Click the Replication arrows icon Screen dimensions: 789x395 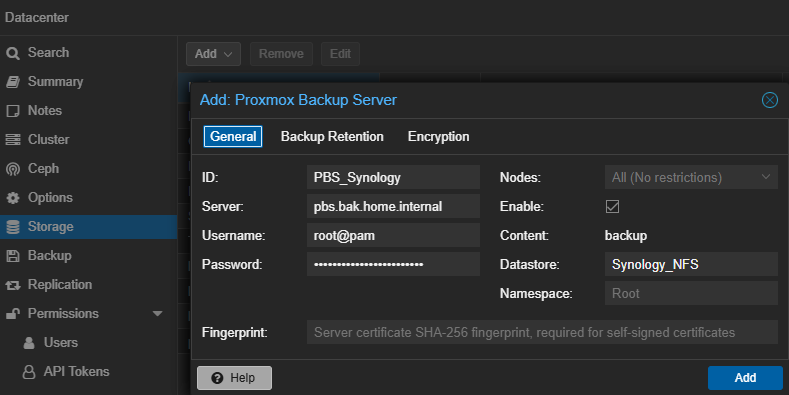13,285
